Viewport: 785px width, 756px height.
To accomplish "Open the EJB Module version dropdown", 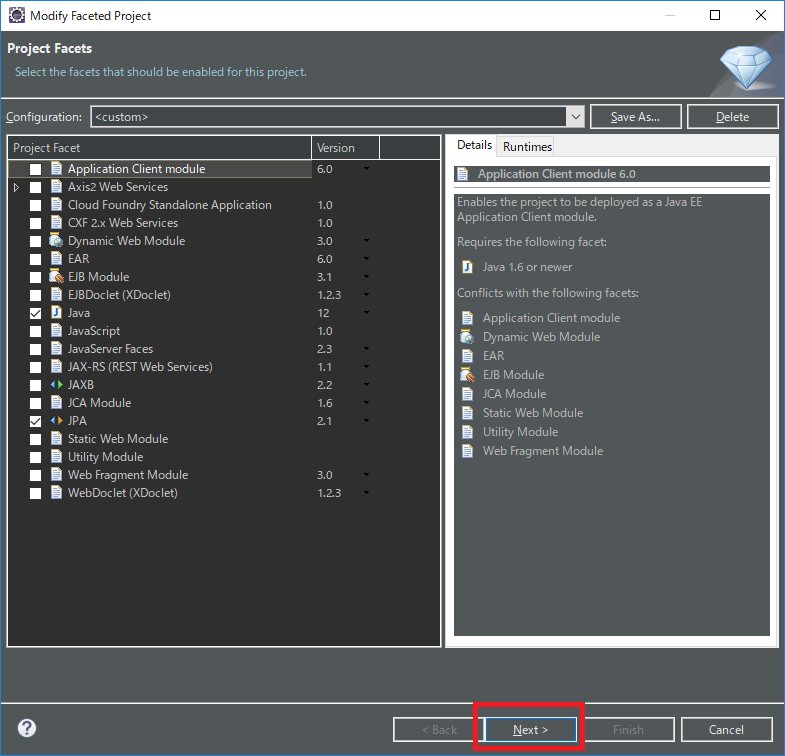I will (366, 277).
